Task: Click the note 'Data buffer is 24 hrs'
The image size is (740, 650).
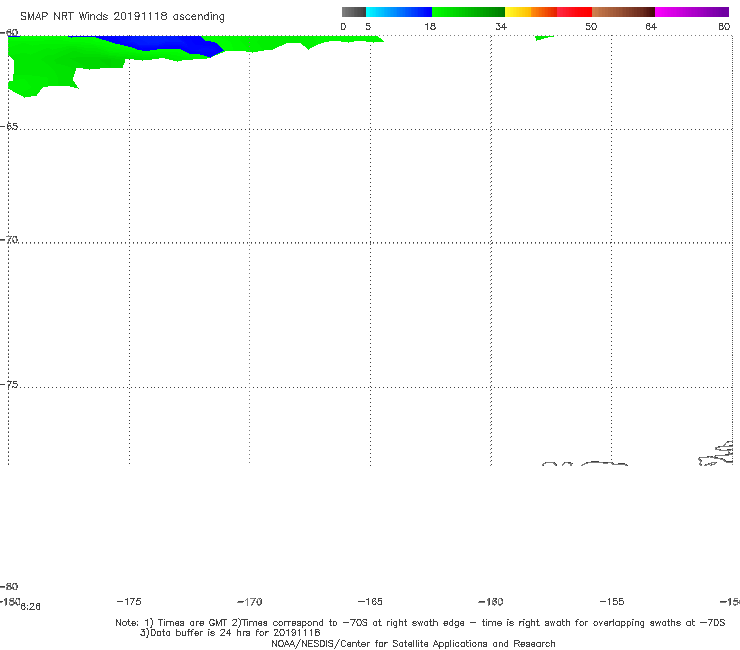Action: click(x=204, y=633)
